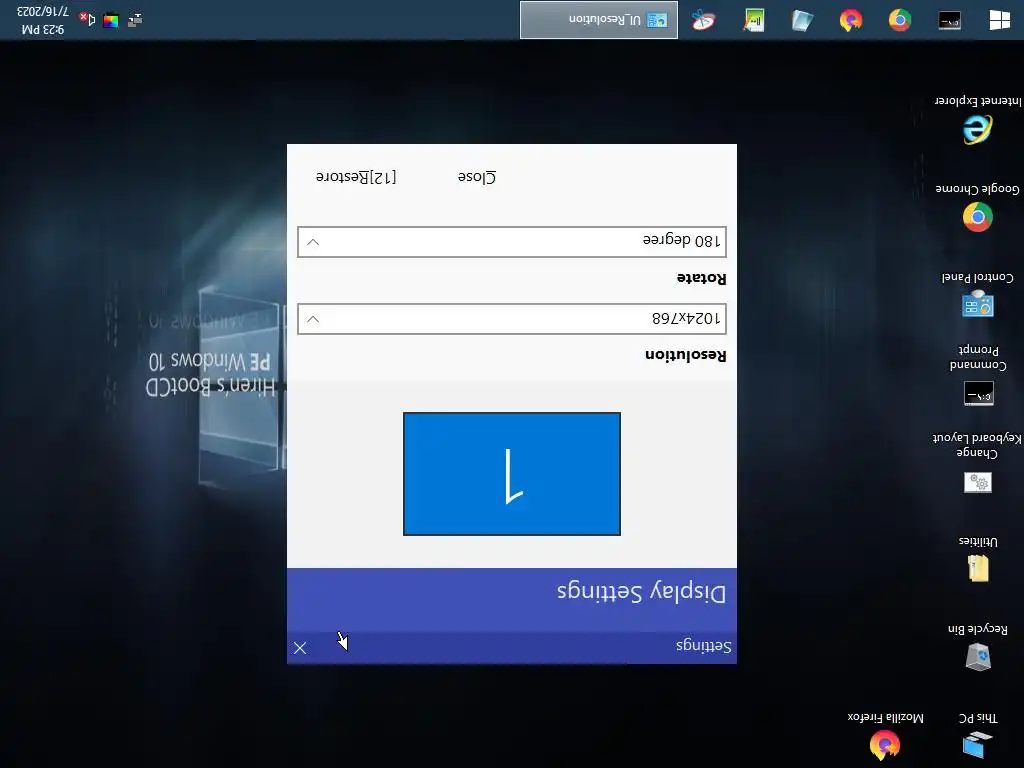Click the muted volume tray icon

tap(88, 20)
